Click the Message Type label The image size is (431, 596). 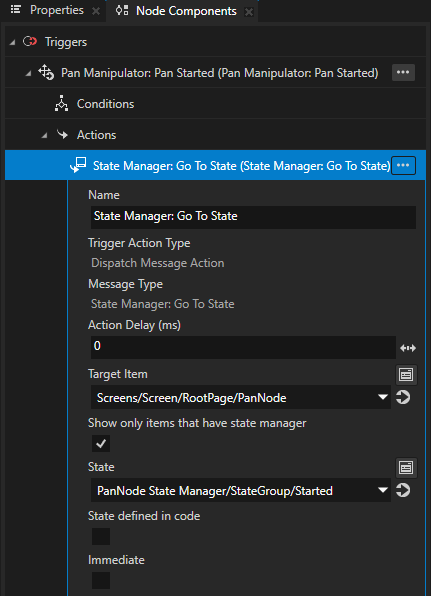coord(125,284)
